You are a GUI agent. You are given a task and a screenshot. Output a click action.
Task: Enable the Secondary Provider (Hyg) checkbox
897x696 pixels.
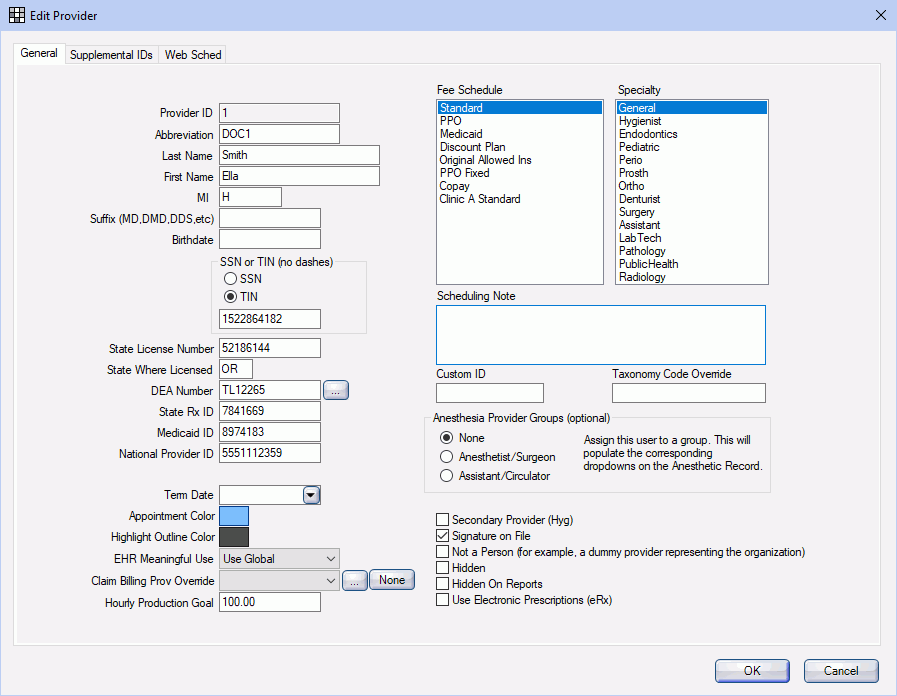[441, 519]
